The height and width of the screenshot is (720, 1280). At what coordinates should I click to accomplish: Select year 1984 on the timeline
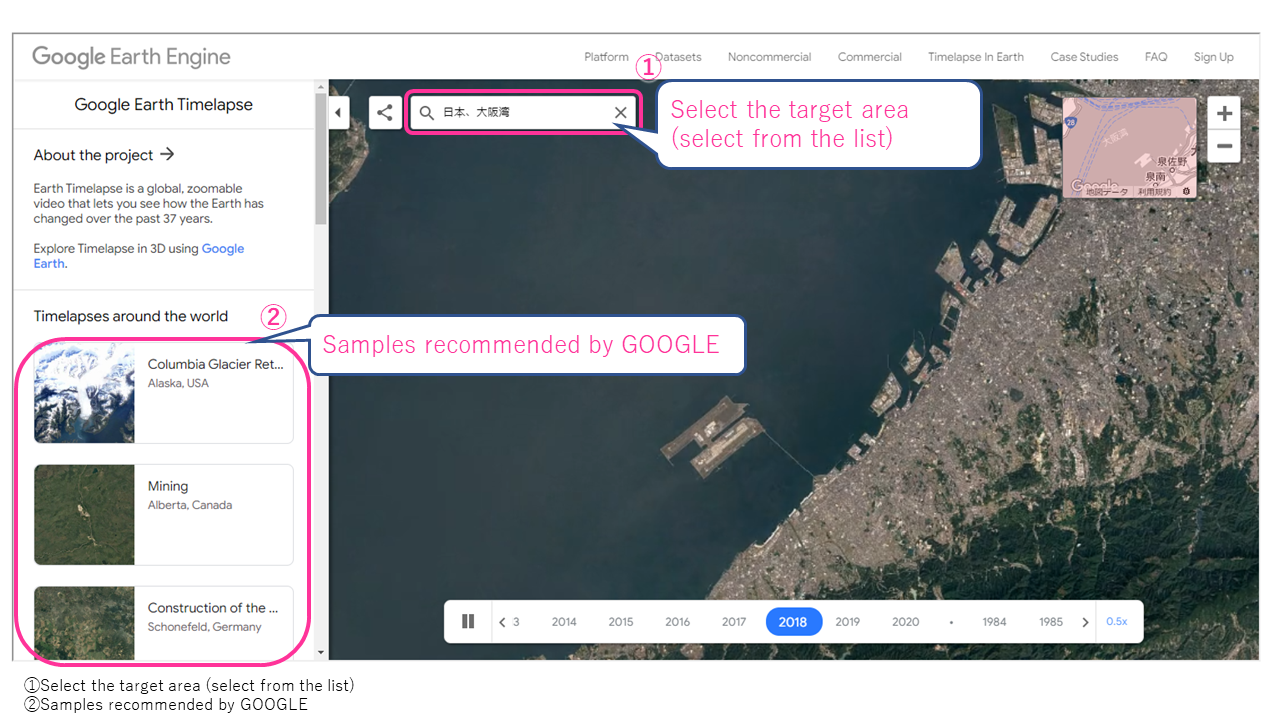994,622
